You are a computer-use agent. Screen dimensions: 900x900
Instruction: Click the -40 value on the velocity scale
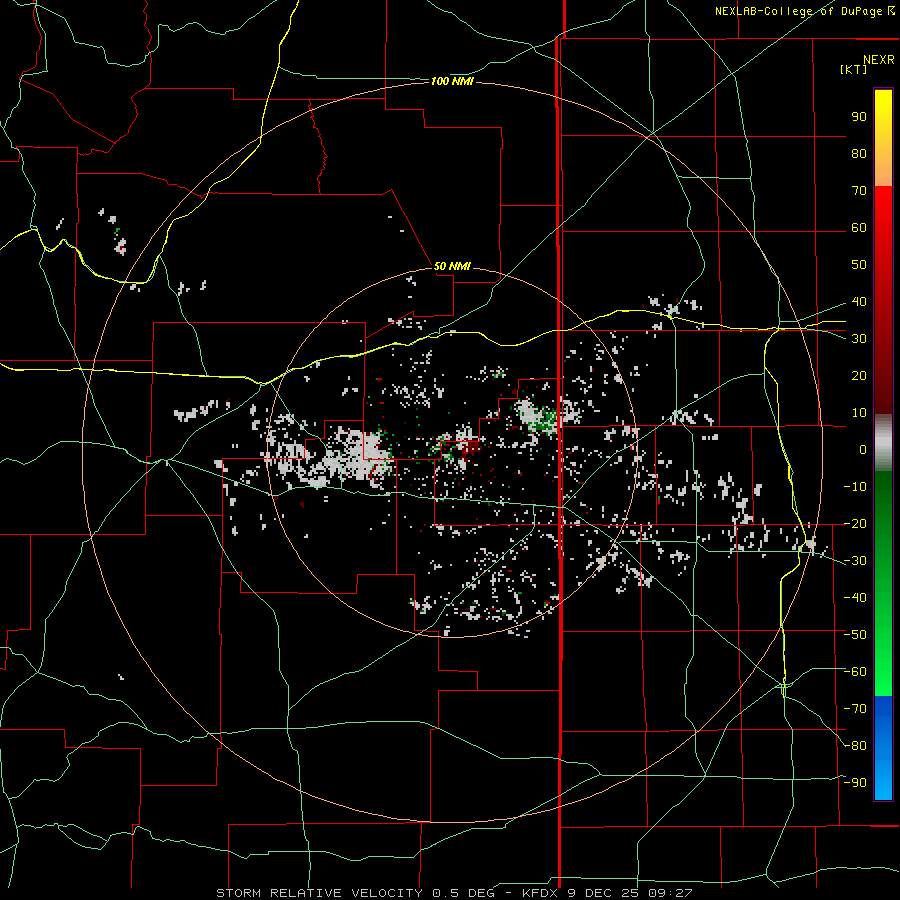(855, 598)
